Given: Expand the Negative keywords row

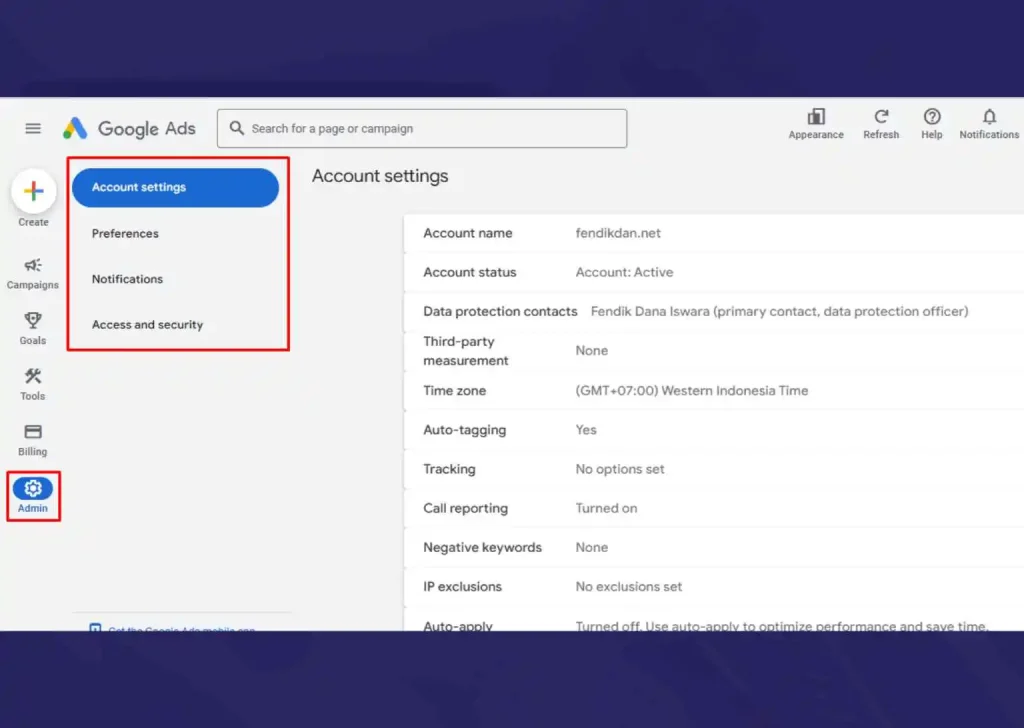Looking at the screenshot, I should pyautogui.click(x=714, y=547).
